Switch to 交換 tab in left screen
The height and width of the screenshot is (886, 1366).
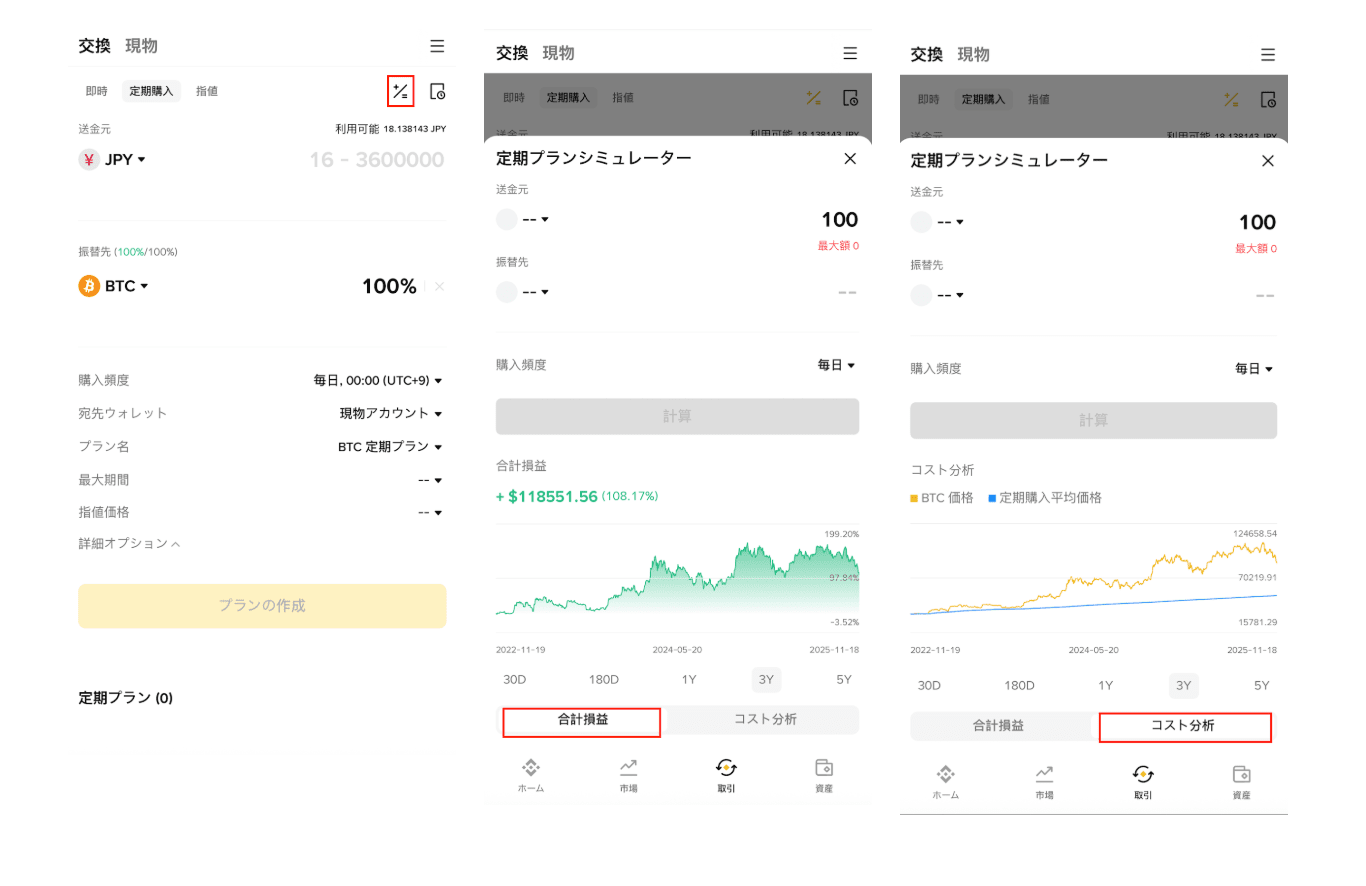(95, 46)
